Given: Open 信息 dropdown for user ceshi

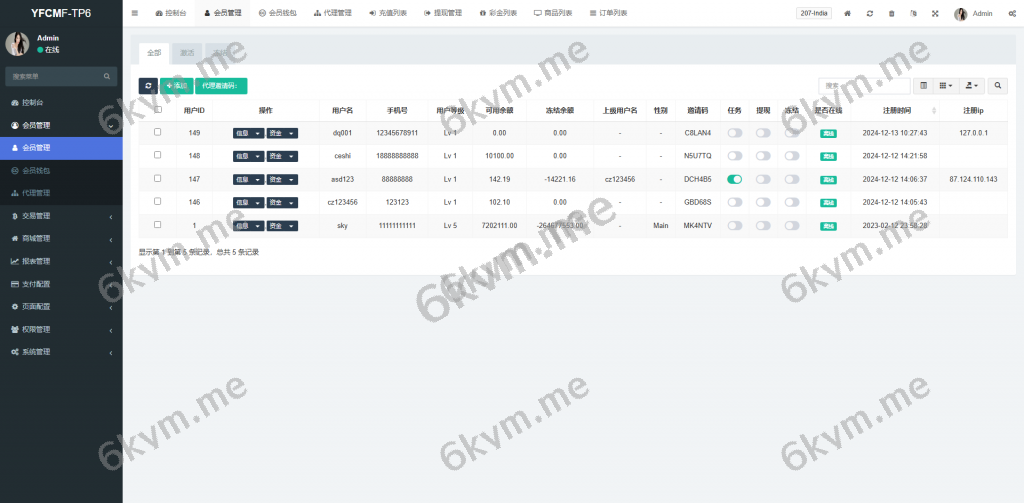Looking at the screenshot, I should [249, 156].
